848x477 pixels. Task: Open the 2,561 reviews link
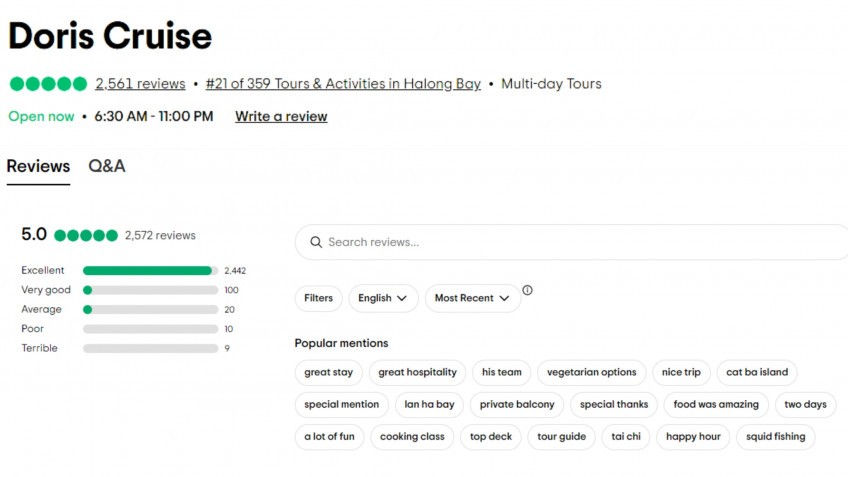tap(140, 84)
